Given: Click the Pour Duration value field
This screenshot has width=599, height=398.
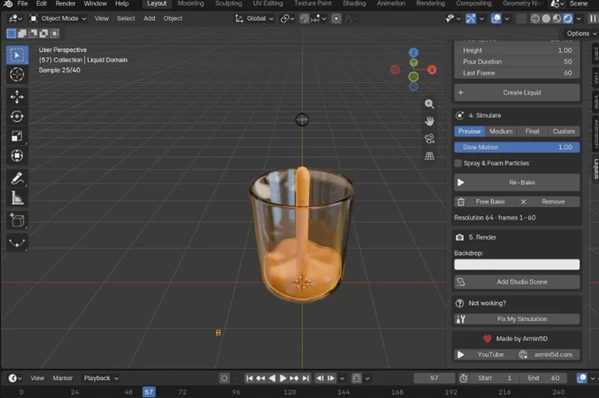Looking at the screenshot, I should click(x=517, y=61).
